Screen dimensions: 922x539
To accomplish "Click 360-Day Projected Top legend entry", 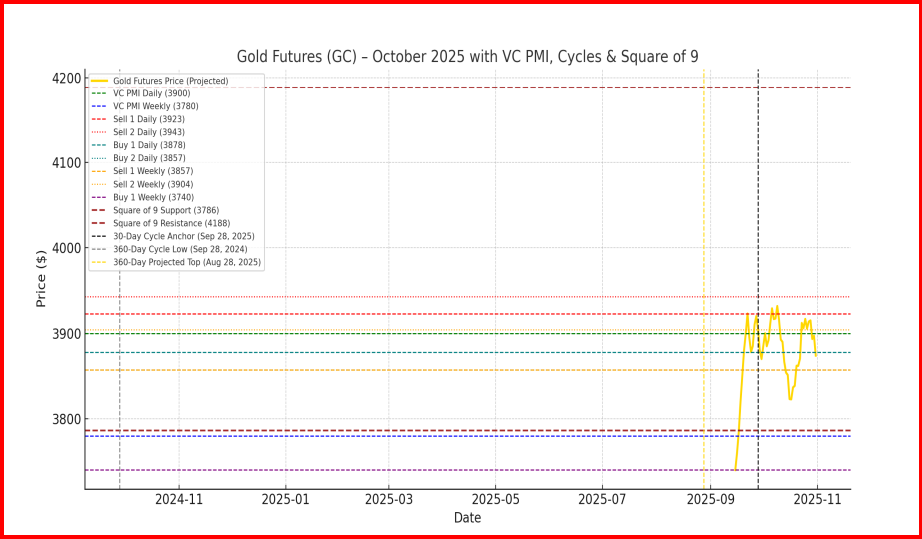I will point(186,263).
